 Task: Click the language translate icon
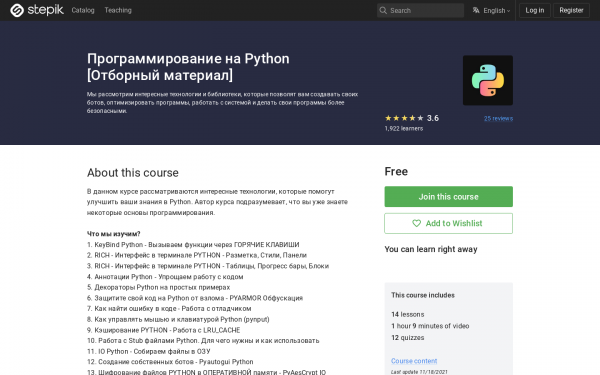[476, 10]
